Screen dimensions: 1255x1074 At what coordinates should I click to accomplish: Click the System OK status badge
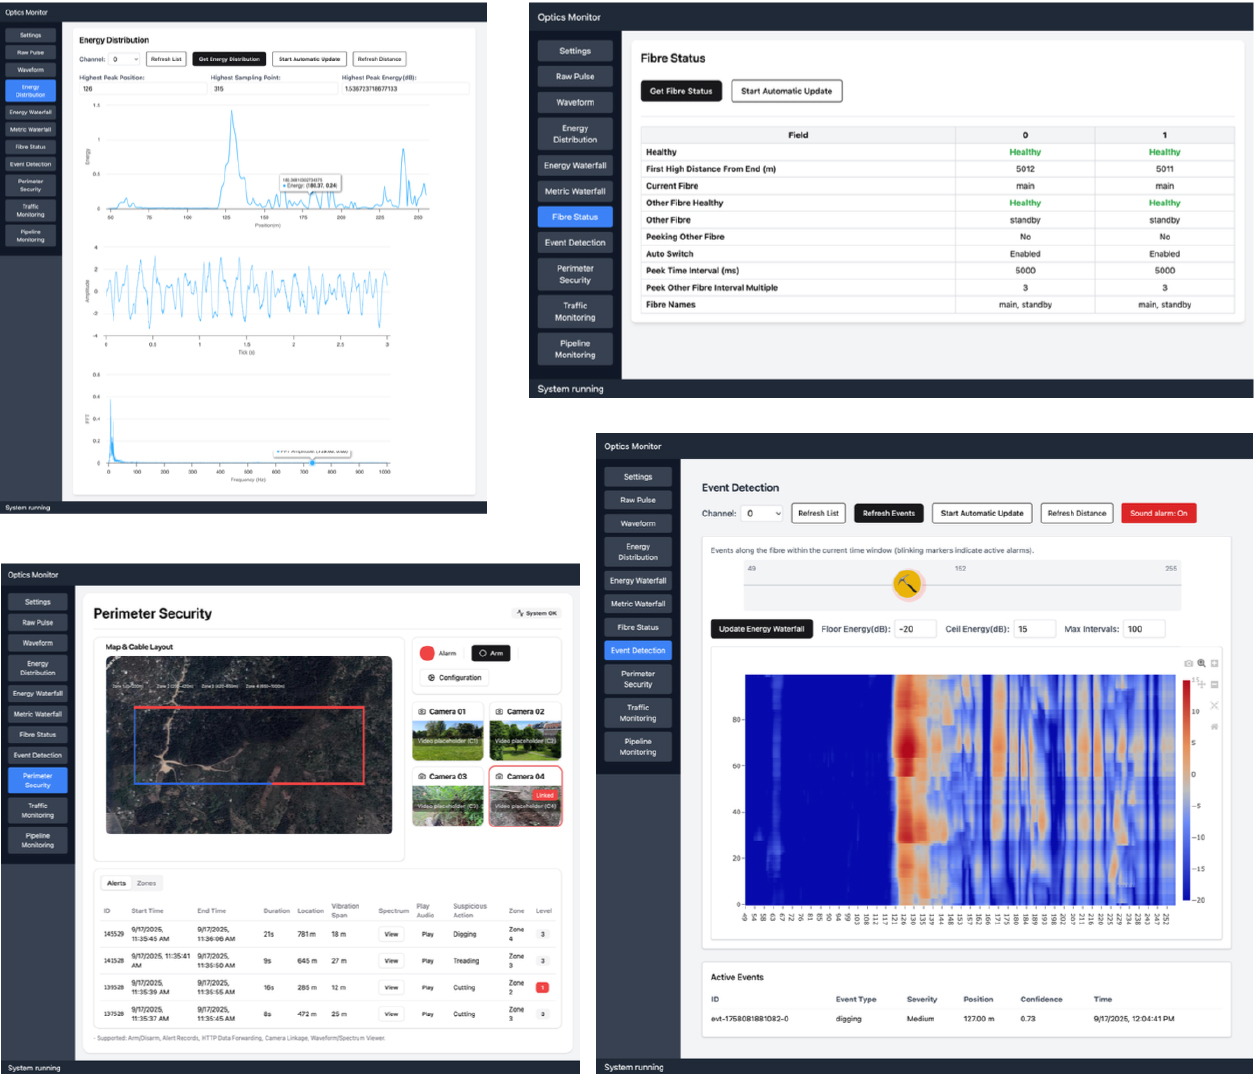click(537, 613)
